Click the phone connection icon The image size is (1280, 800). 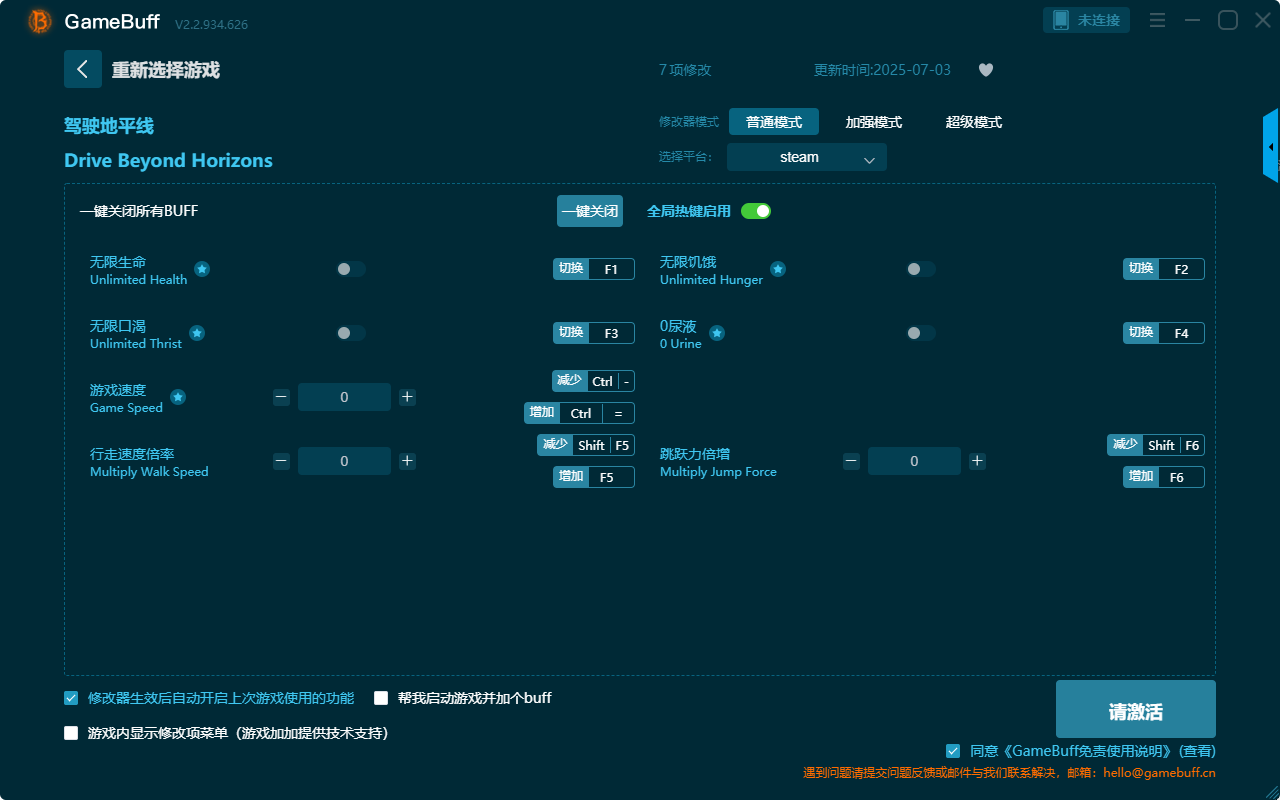1060,20
